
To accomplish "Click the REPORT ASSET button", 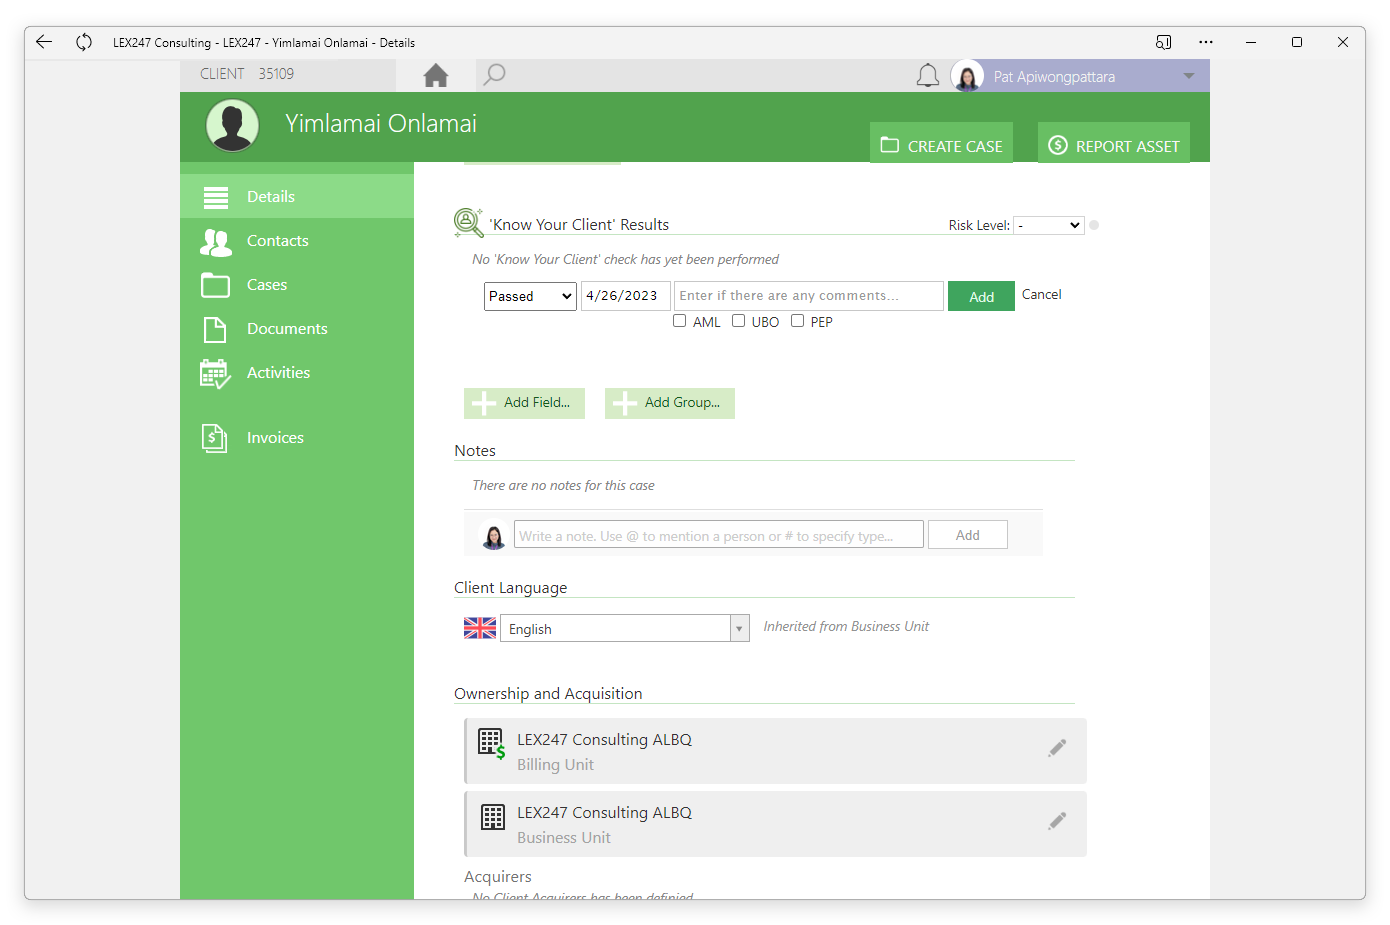I will pyautogui.click(x=1114, y=143).
